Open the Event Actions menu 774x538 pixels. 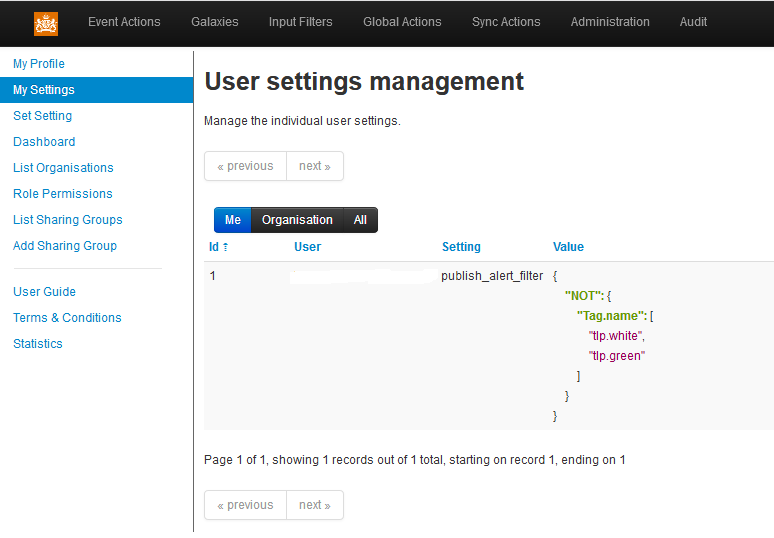pos(124,22)
